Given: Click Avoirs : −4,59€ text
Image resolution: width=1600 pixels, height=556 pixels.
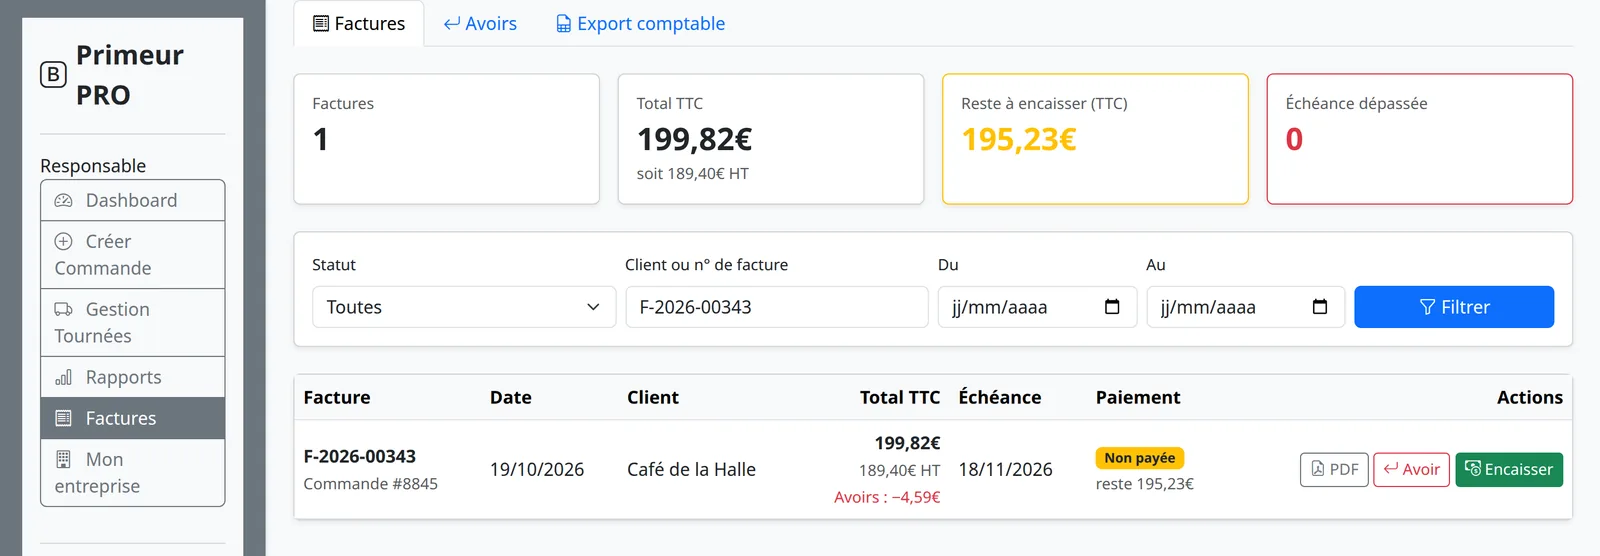Looking at the screenshot, I should 887,497.
